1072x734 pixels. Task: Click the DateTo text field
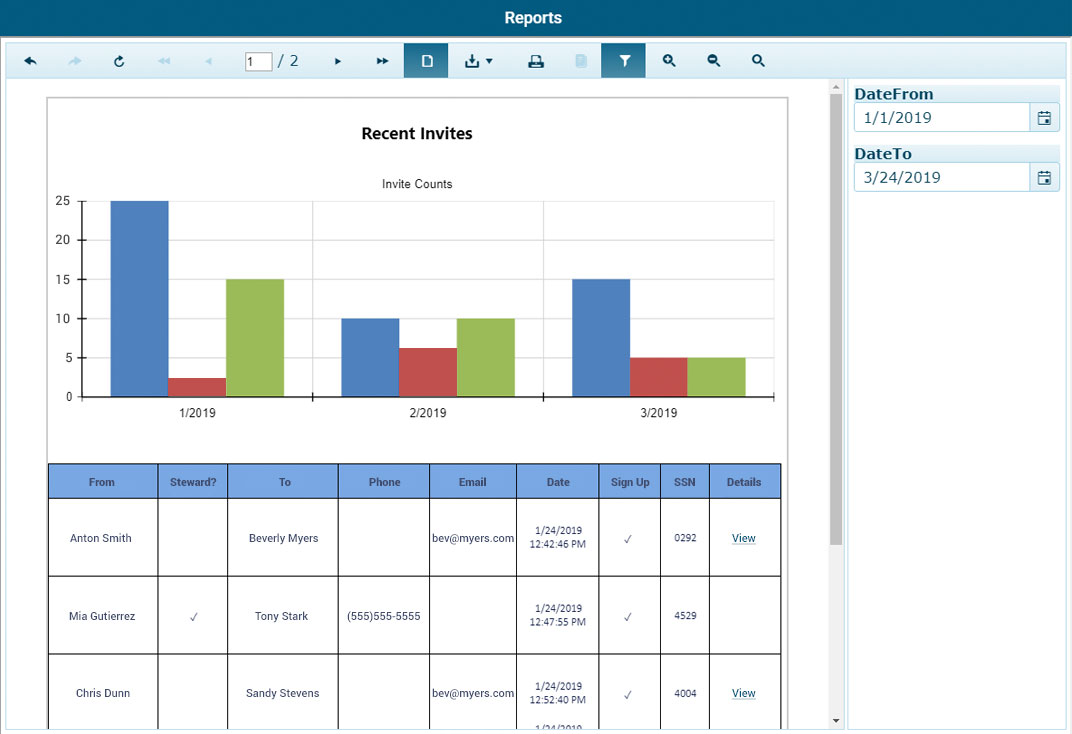[x=941, y=178]
